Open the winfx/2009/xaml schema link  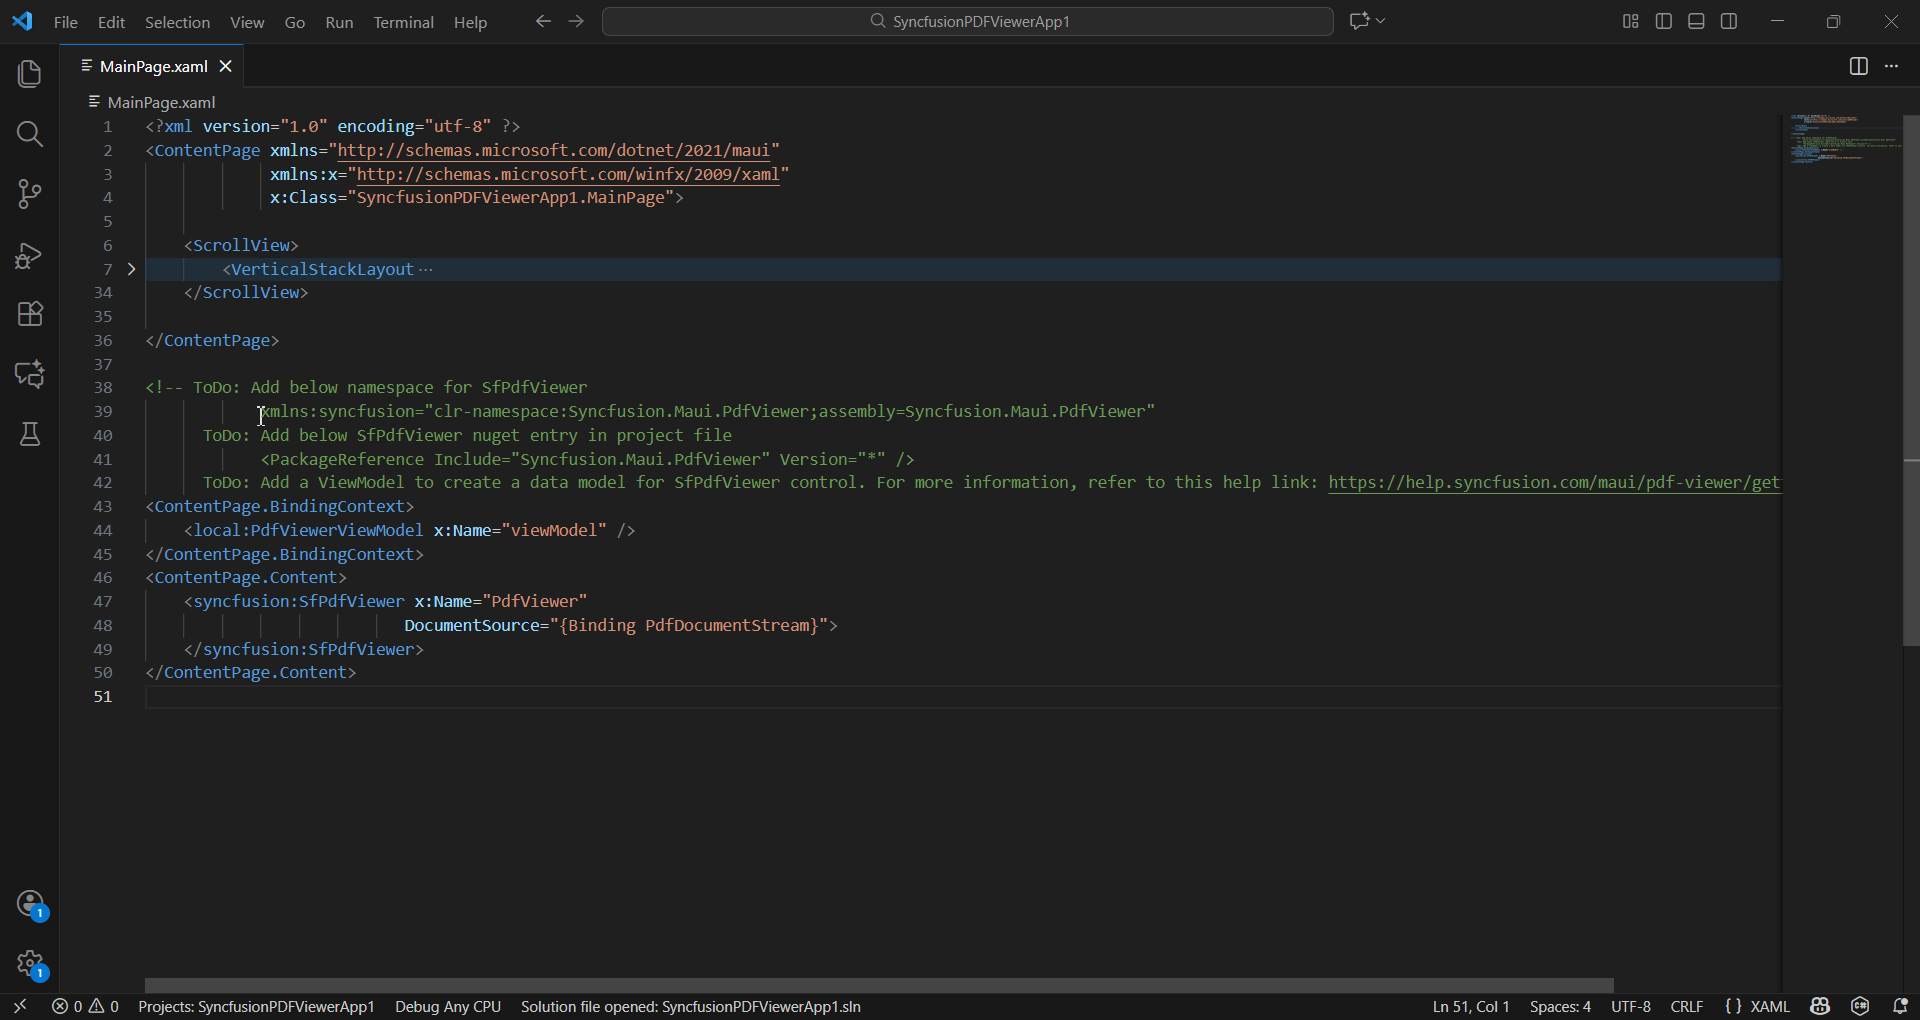pos(568,174)
